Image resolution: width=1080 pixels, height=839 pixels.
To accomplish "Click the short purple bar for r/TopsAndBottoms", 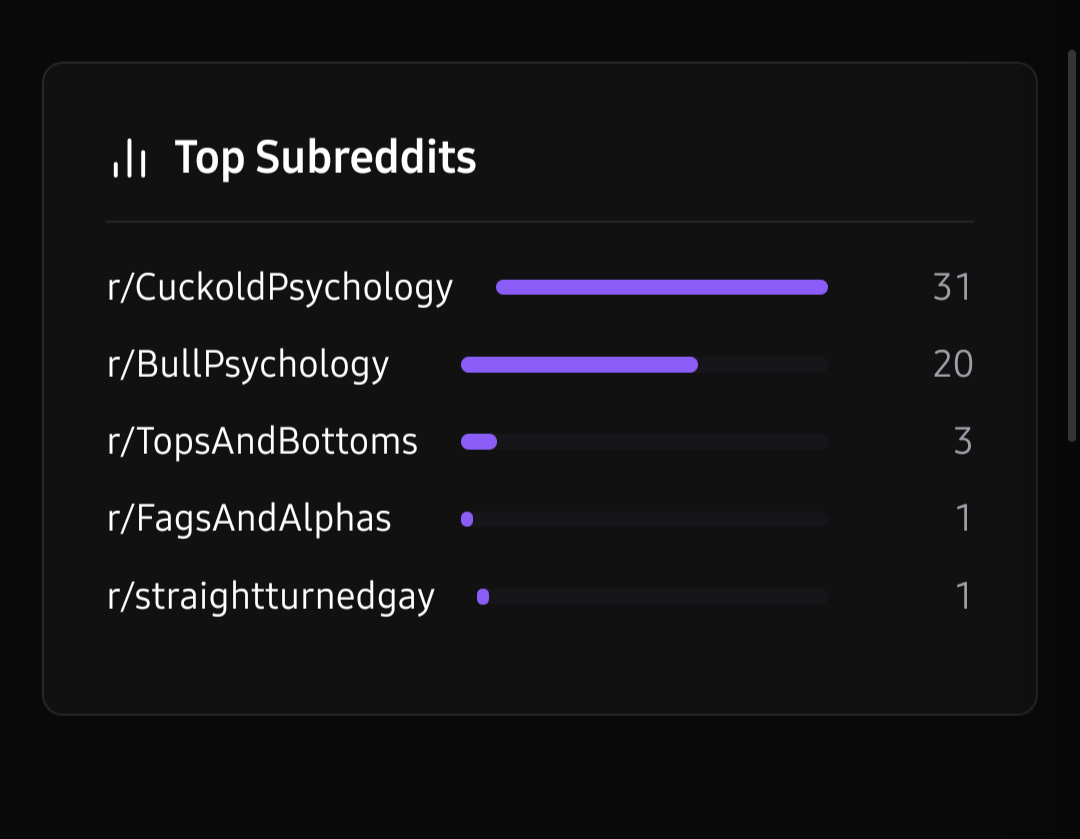I will [x=479, y=442].
